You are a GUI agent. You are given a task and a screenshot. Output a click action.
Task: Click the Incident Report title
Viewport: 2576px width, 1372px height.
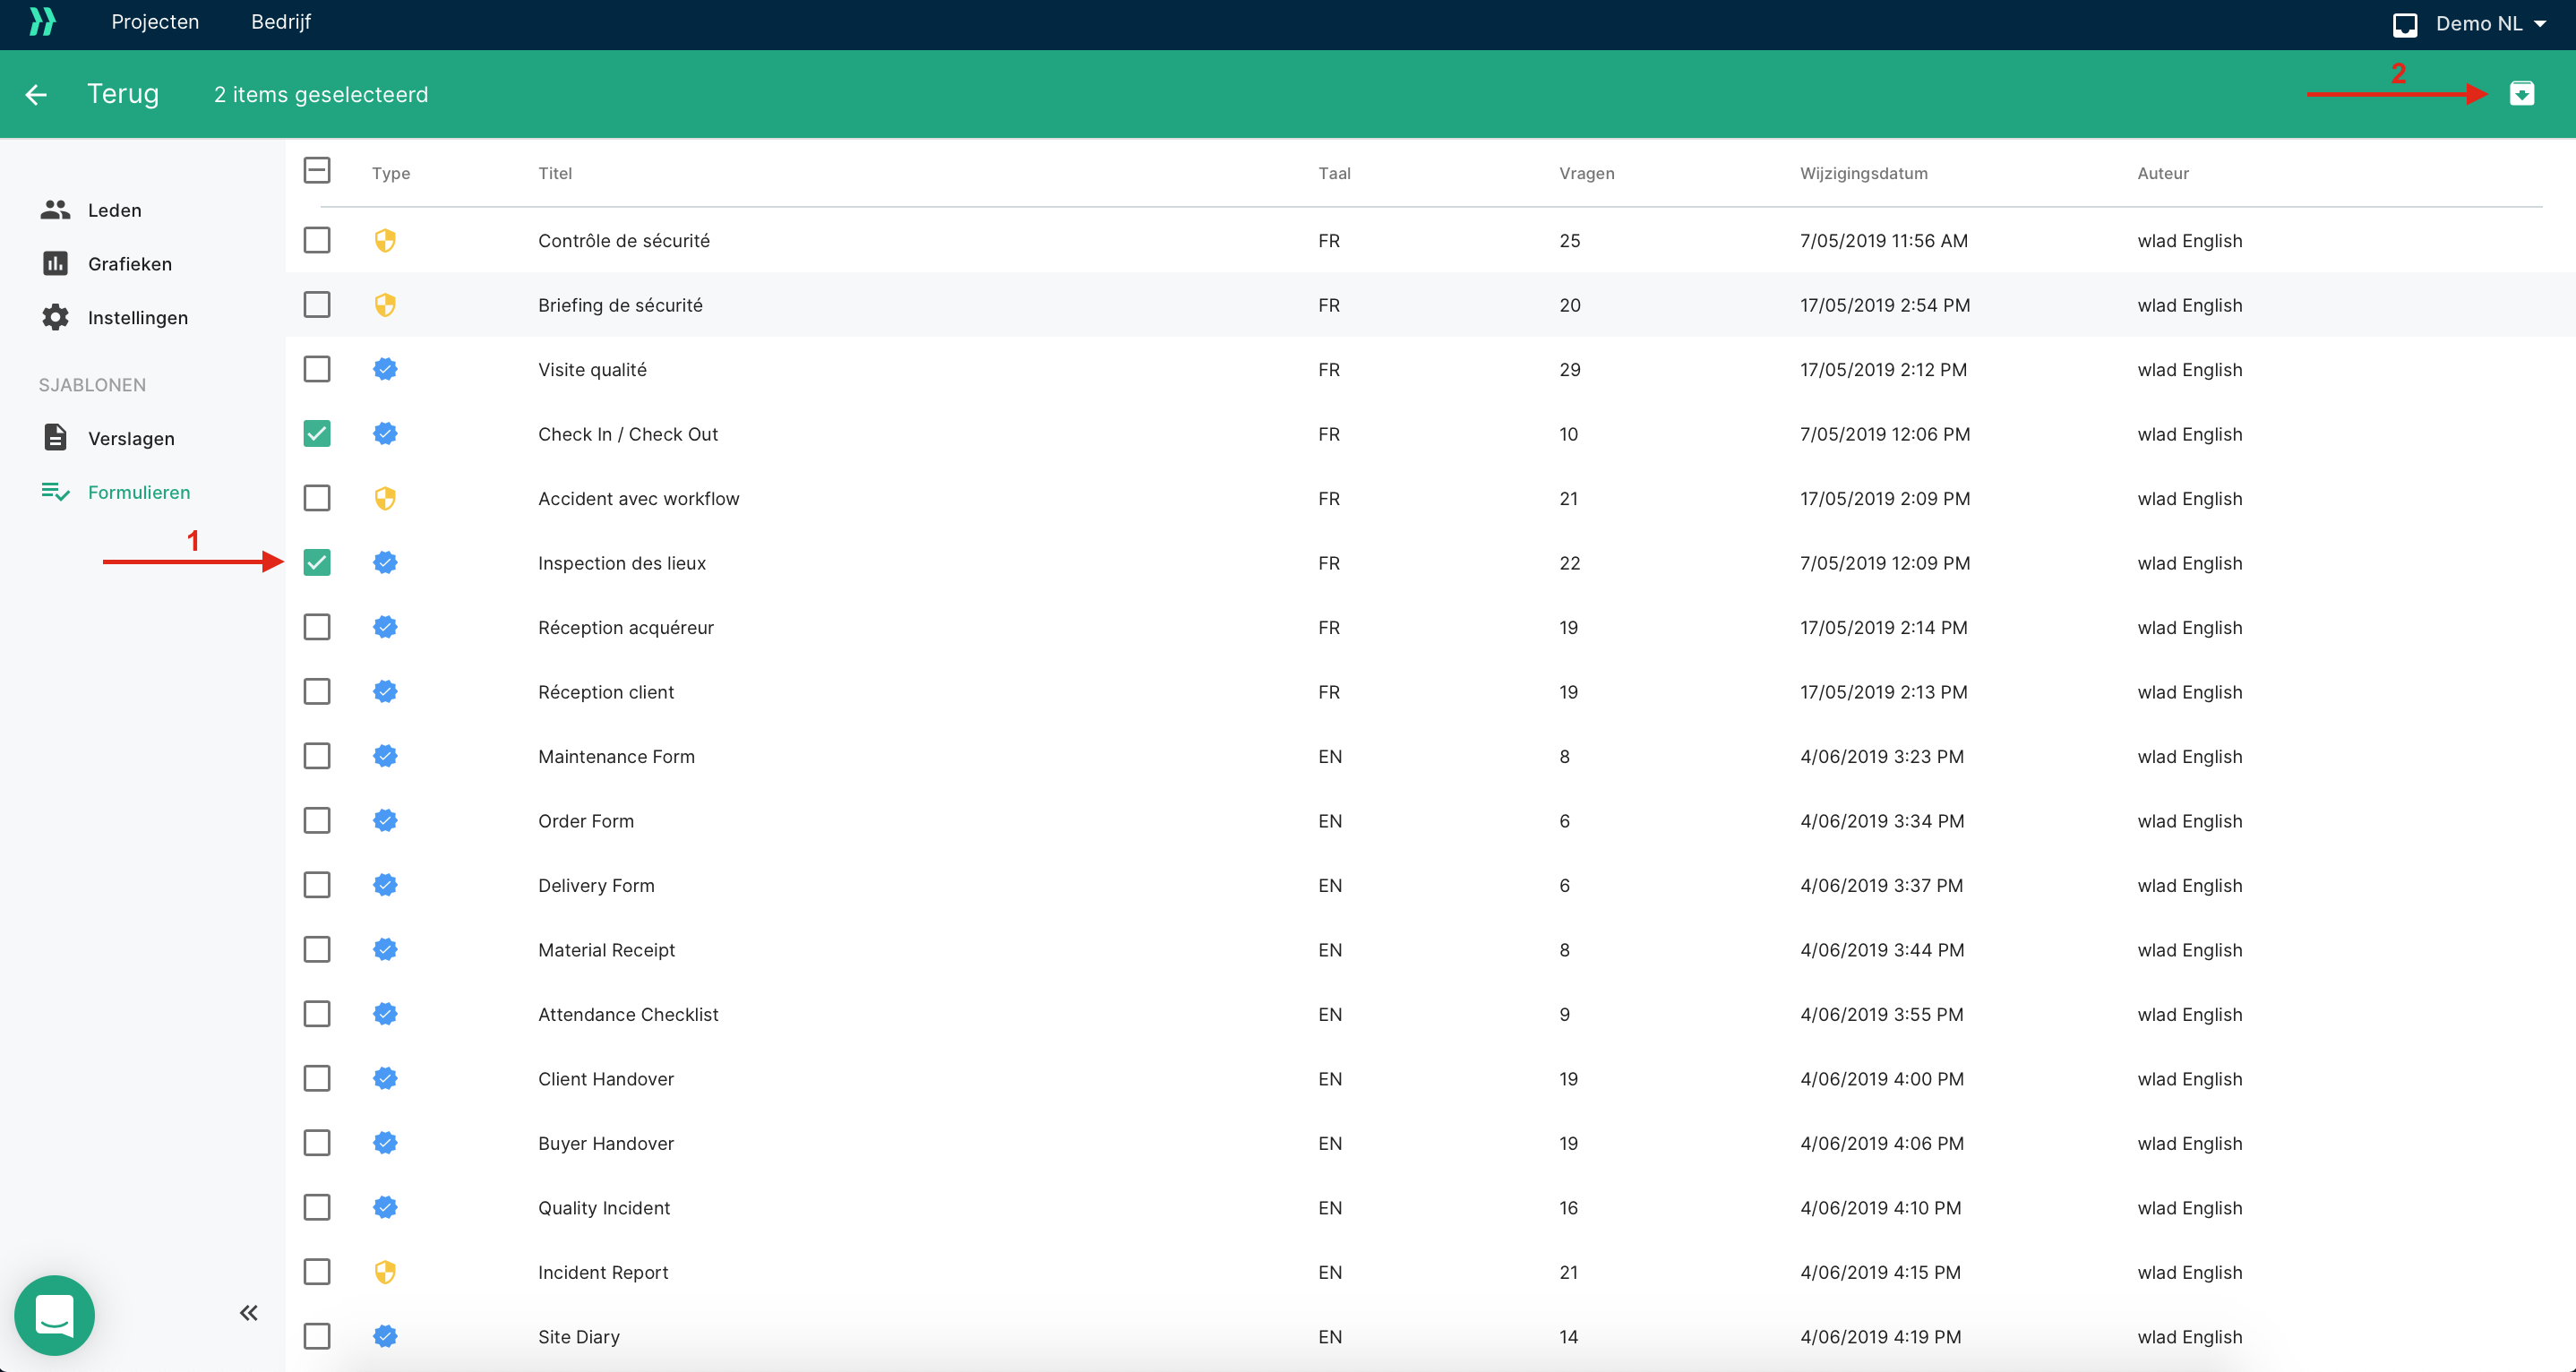603,1272
